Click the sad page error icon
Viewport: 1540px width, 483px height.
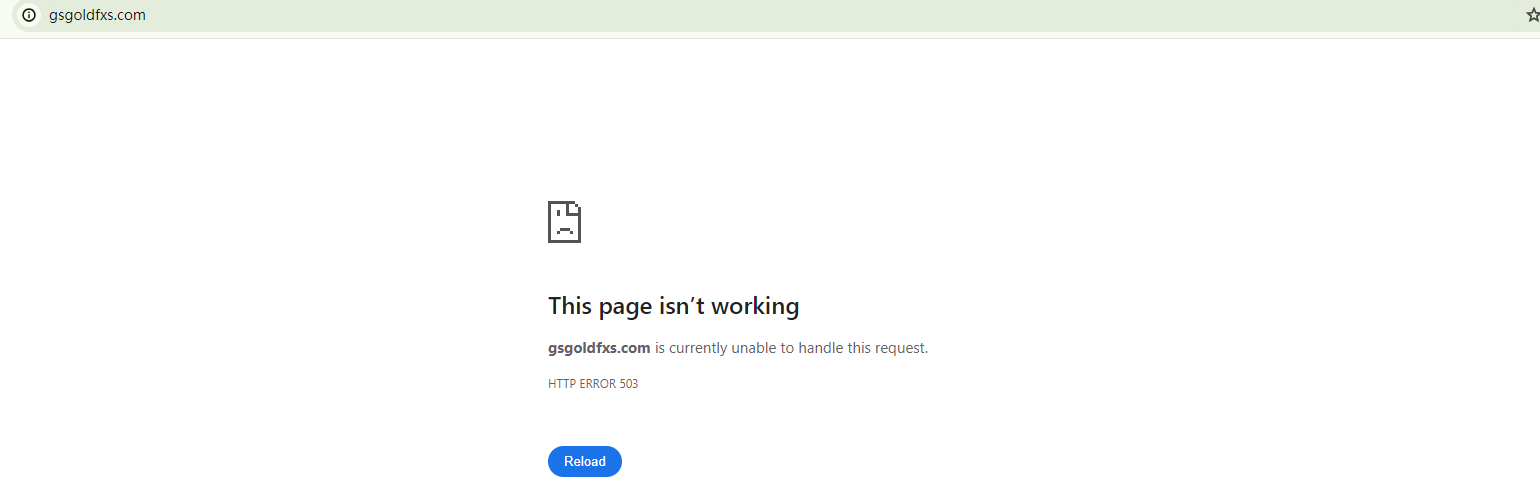pos(564,222)
